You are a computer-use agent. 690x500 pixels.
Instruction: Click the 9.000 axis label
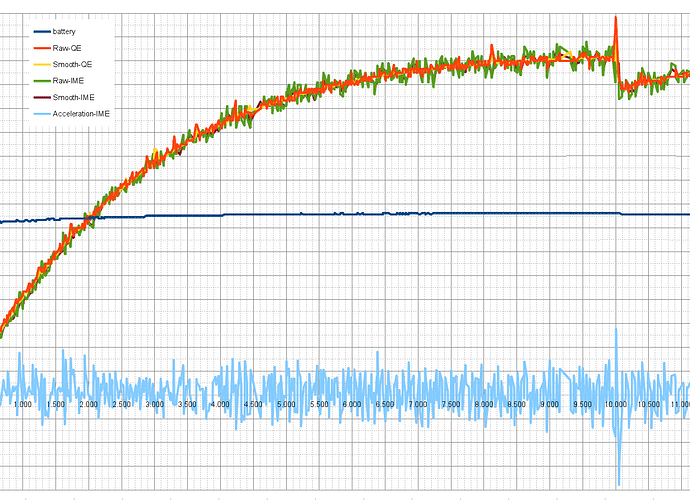[x=550, y=404]
